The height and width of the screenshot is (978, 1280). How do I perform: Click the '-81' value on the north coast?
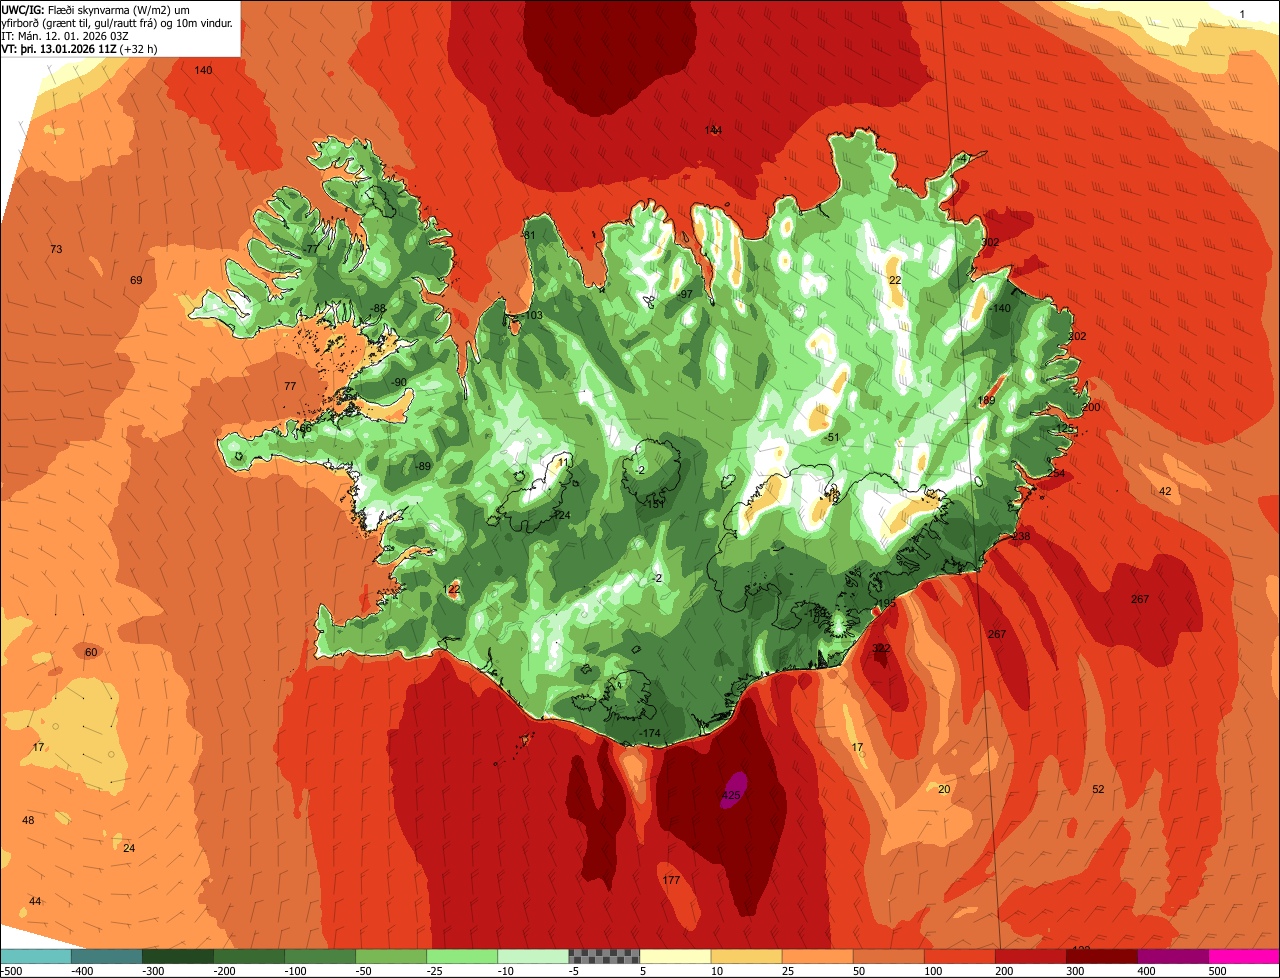tap(529, 235)
